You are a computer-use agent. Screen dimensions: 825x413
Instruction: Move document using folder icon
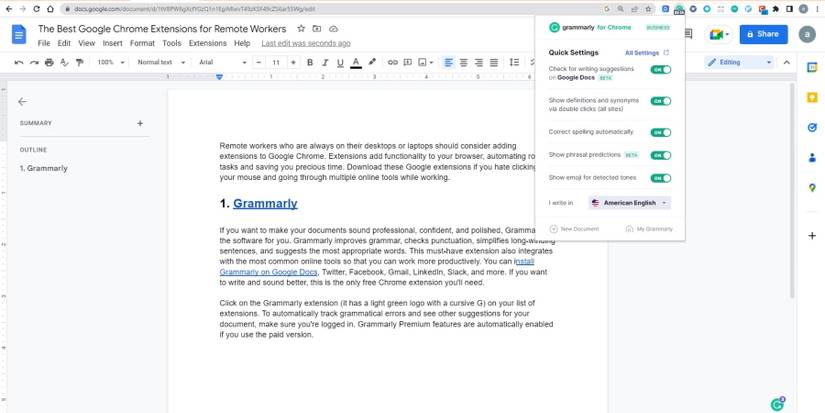317,29
